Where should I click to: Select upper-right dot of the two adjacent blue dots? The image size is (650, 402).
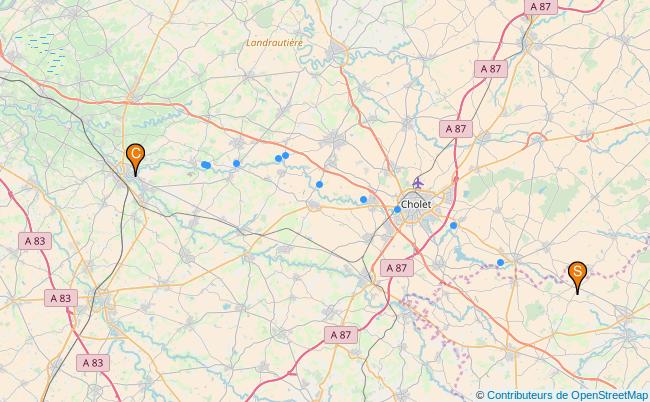coord(285,155)
